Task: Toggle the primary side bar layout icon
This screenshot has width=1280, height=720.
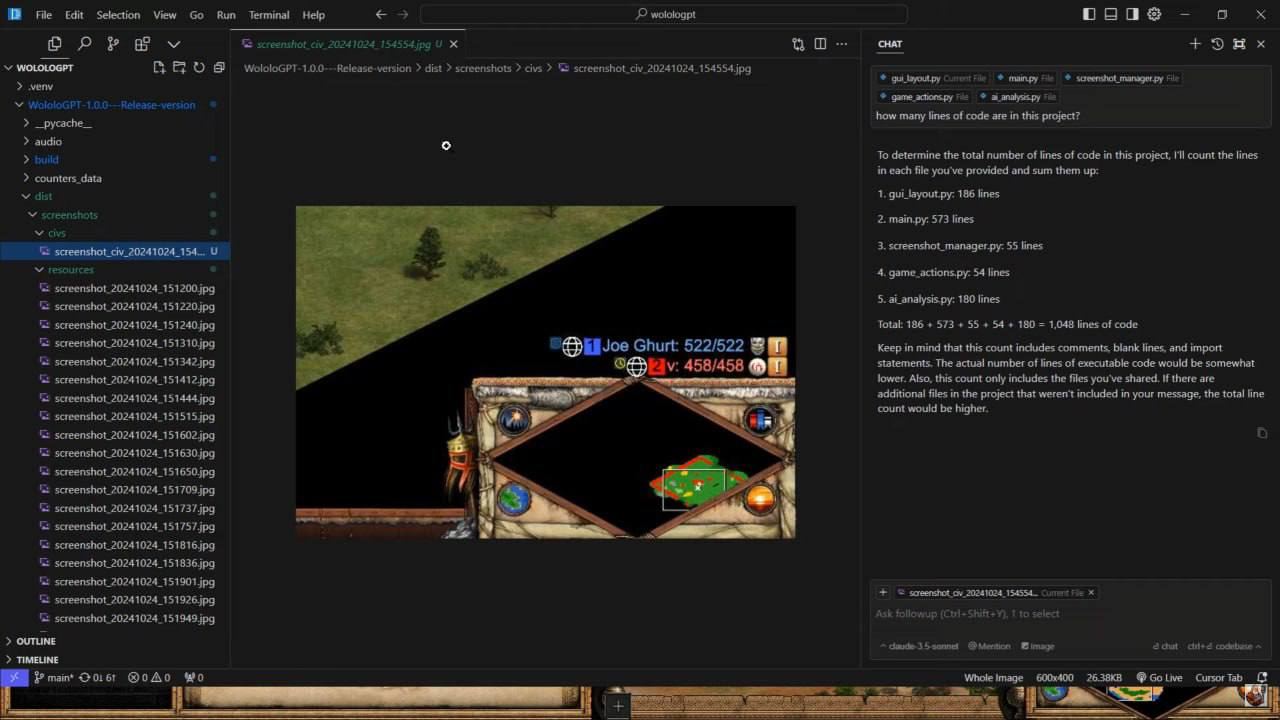Action: [1089, 14]
